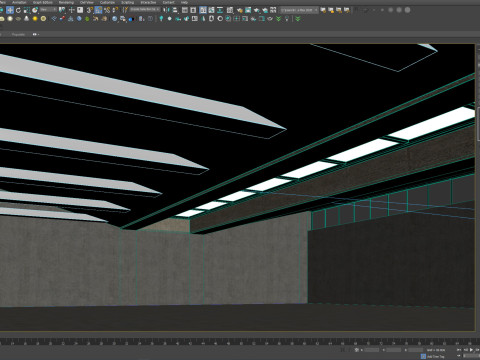Open the Civil View menu

[87, 2]
